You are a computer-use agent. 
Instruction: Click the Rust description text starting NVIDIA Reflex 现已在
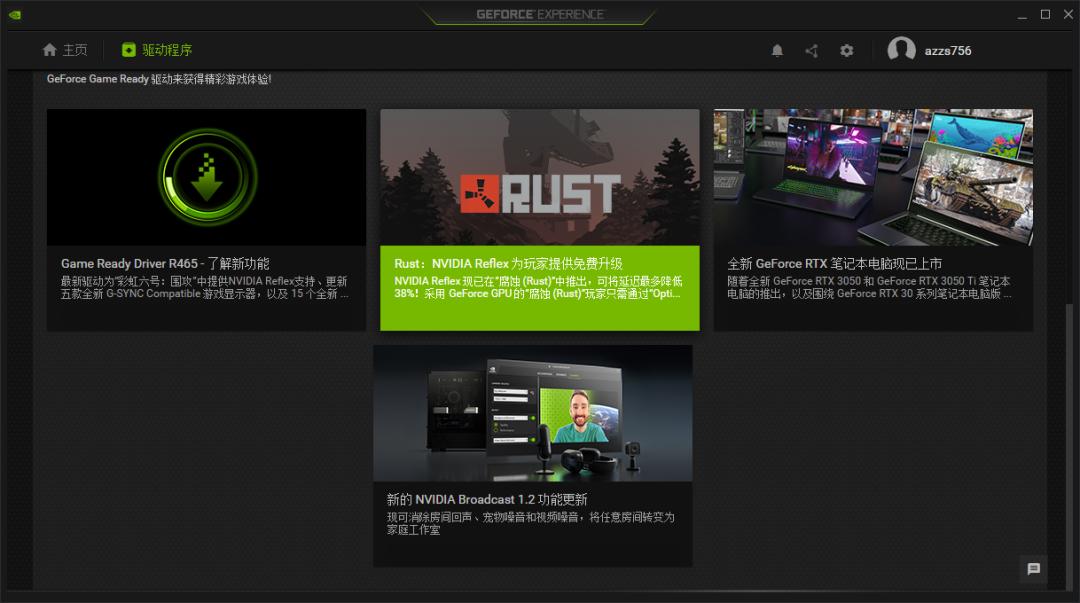538,287
